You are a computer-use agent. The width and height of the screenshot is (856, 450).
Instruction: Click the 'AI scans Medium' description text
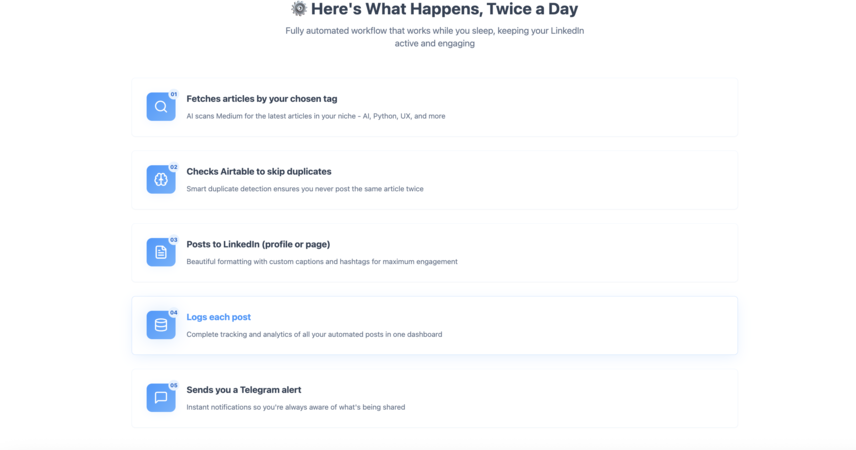tap(316, 116)
